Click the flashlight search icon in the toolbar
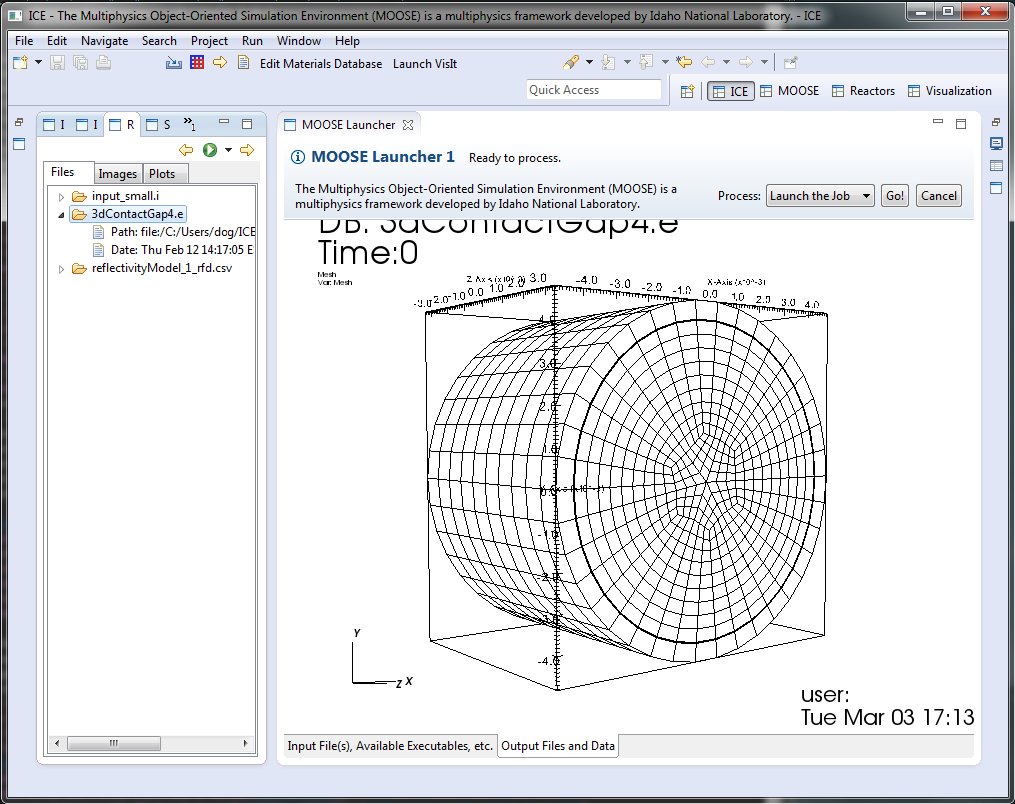Viewport: 1015px width, 804px height. click(571, 63)
